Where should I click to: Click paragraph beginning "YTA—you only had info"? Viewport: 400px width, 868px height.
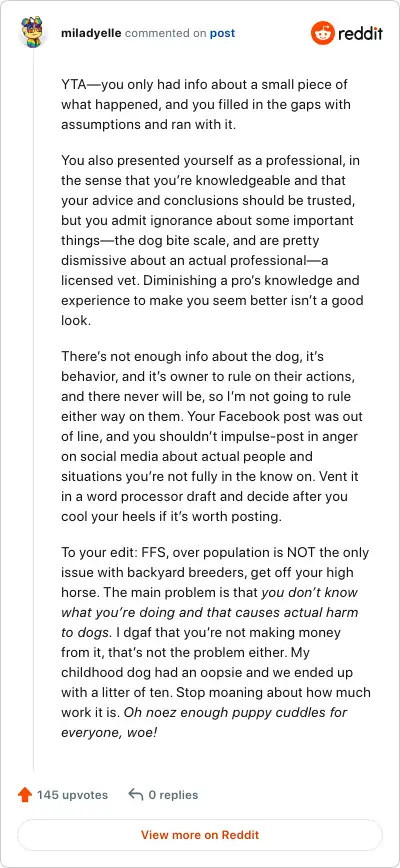pos(206,105)
